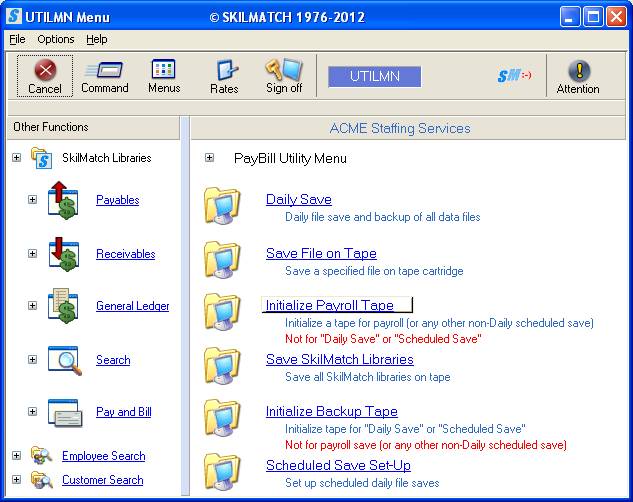This screenshot has height=502, width=633.
Task: Expand the Payables tree node
Action: tap(32, 199)
